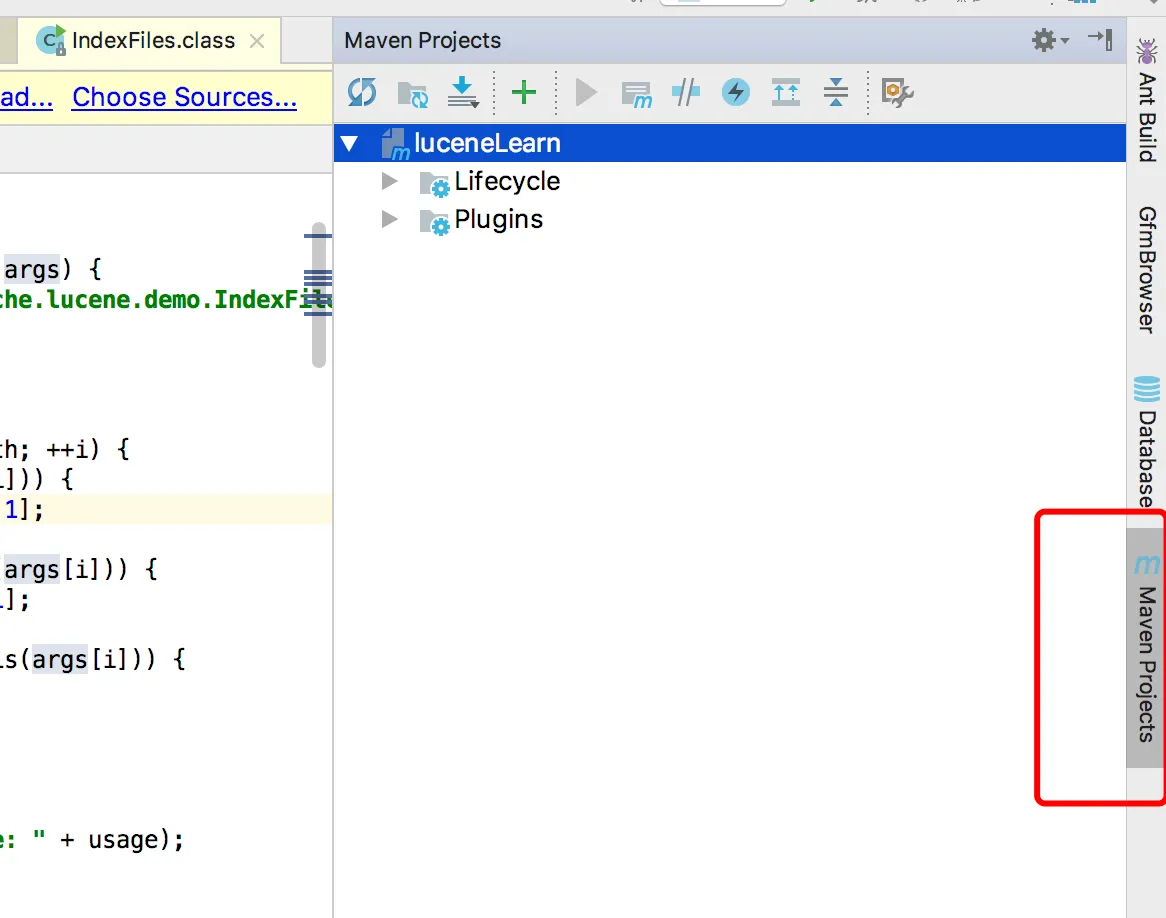Image resolution: width=1166 pixels, height=918 pixels.
Task: Execute Maven goal icon
Action: pyautogui.click(x=637, y=94)
